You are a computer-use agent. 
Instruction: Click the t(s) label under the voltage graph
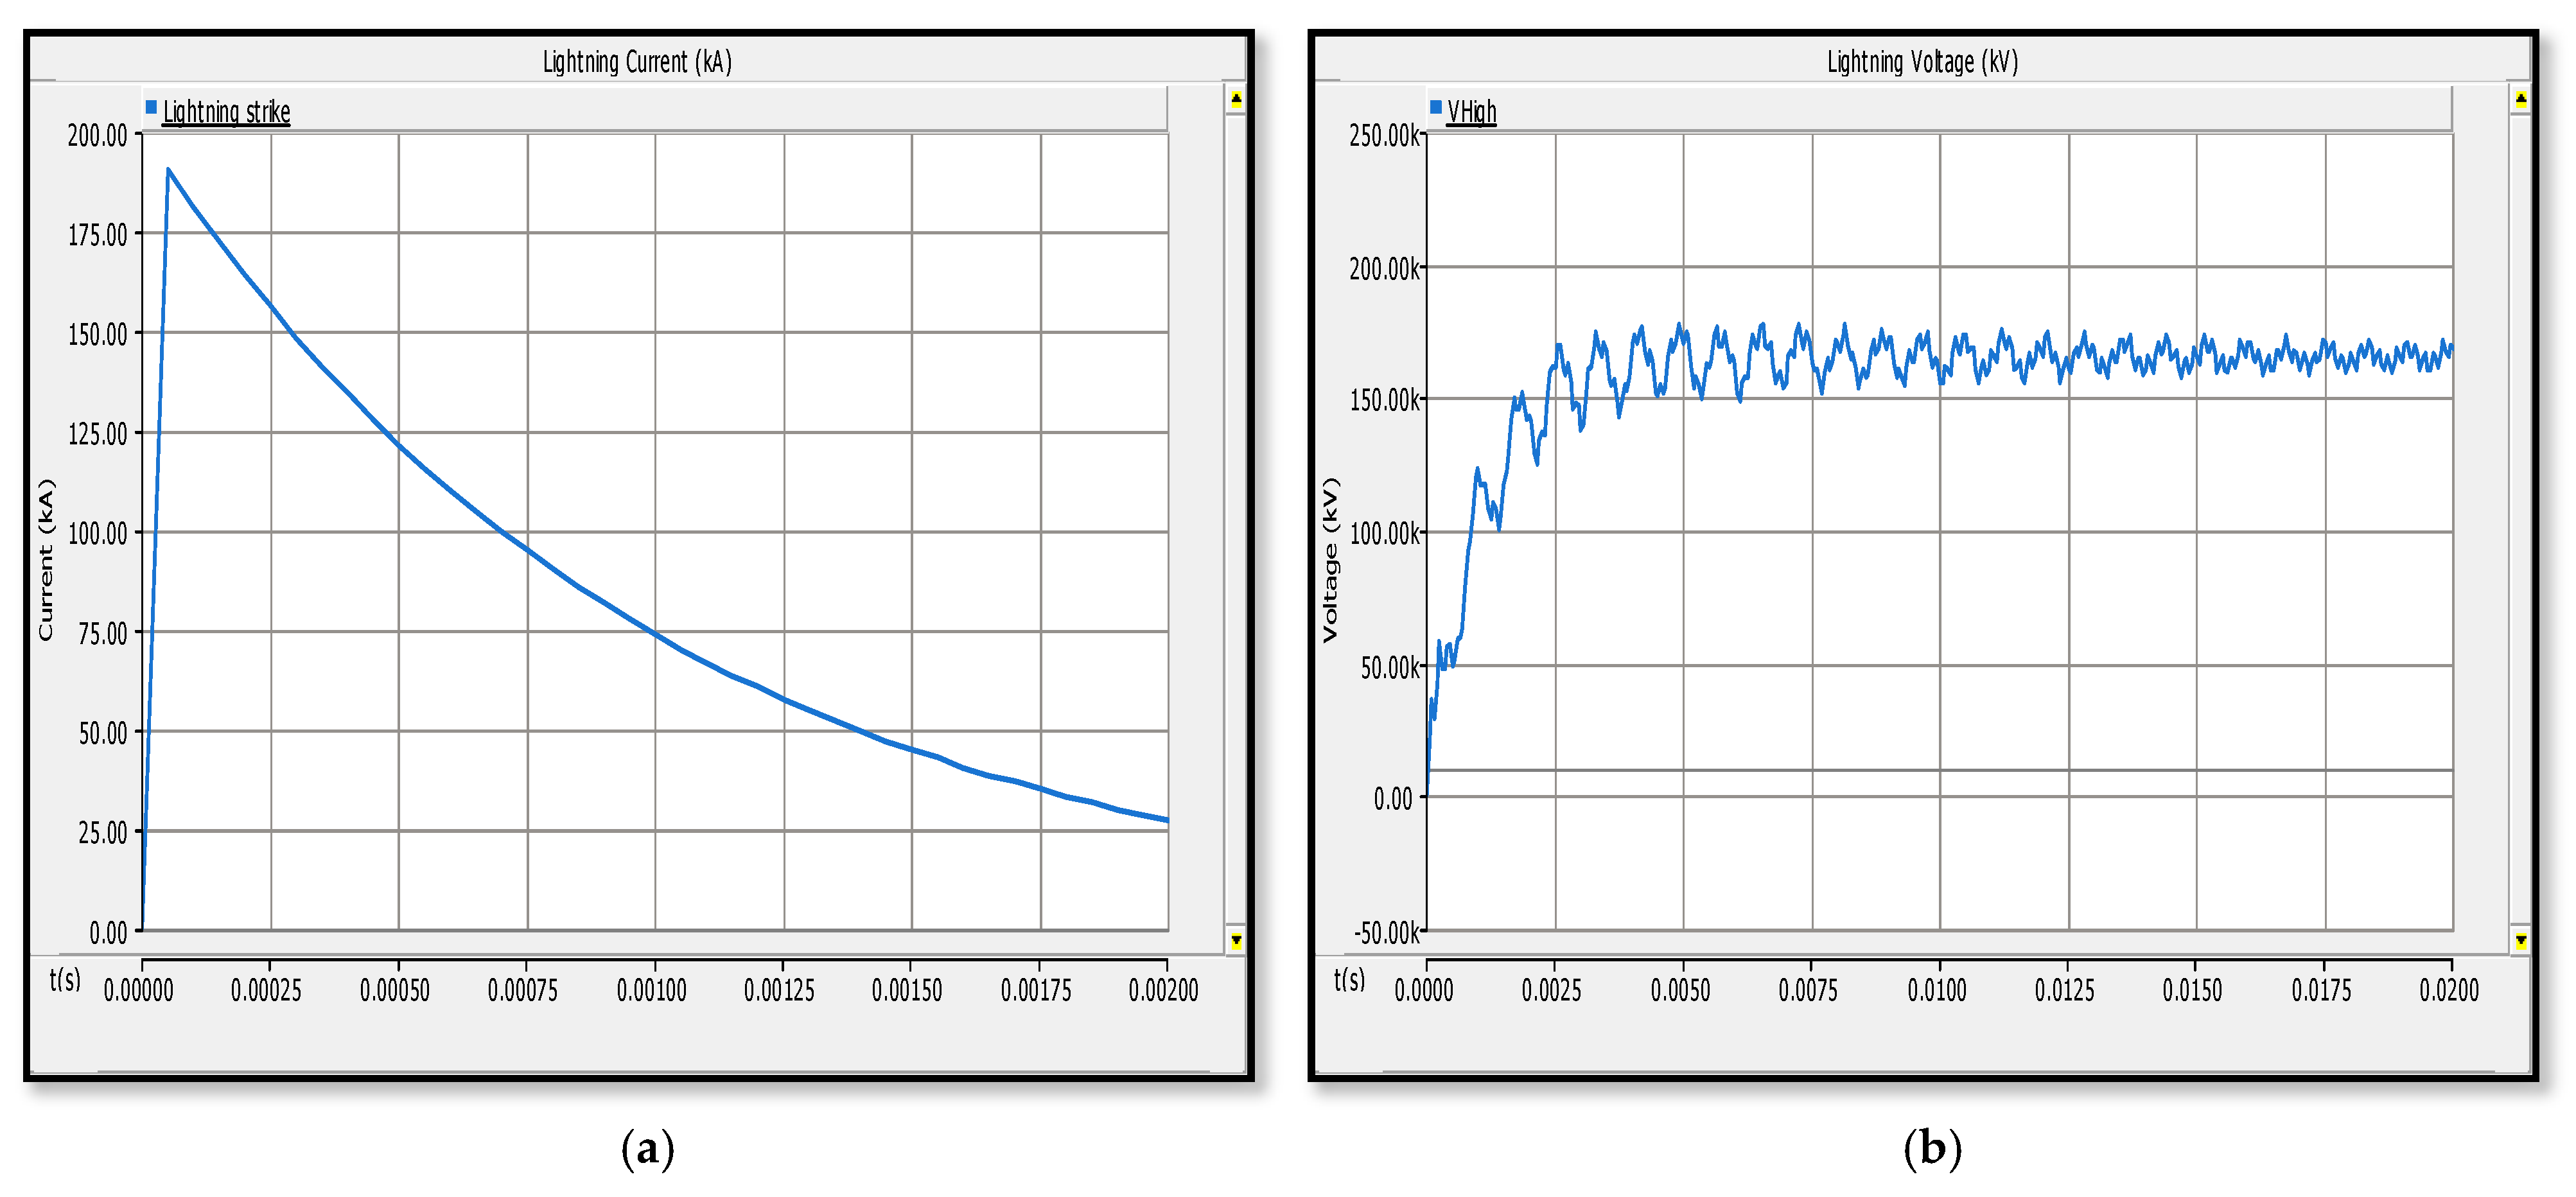coord(1349,979)
